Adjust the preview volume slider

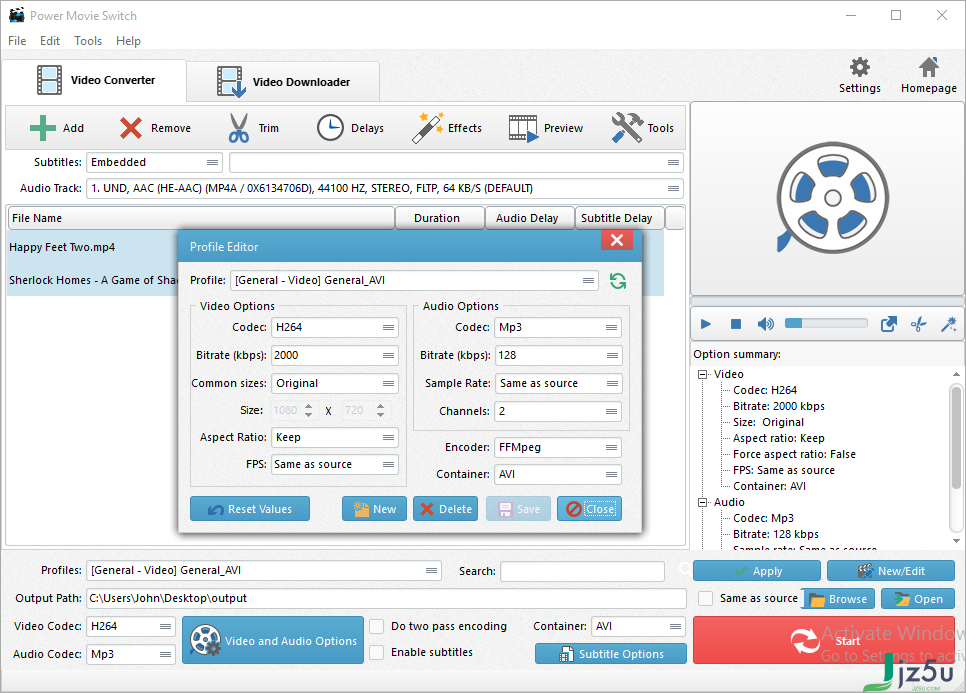tap(826, 323)
